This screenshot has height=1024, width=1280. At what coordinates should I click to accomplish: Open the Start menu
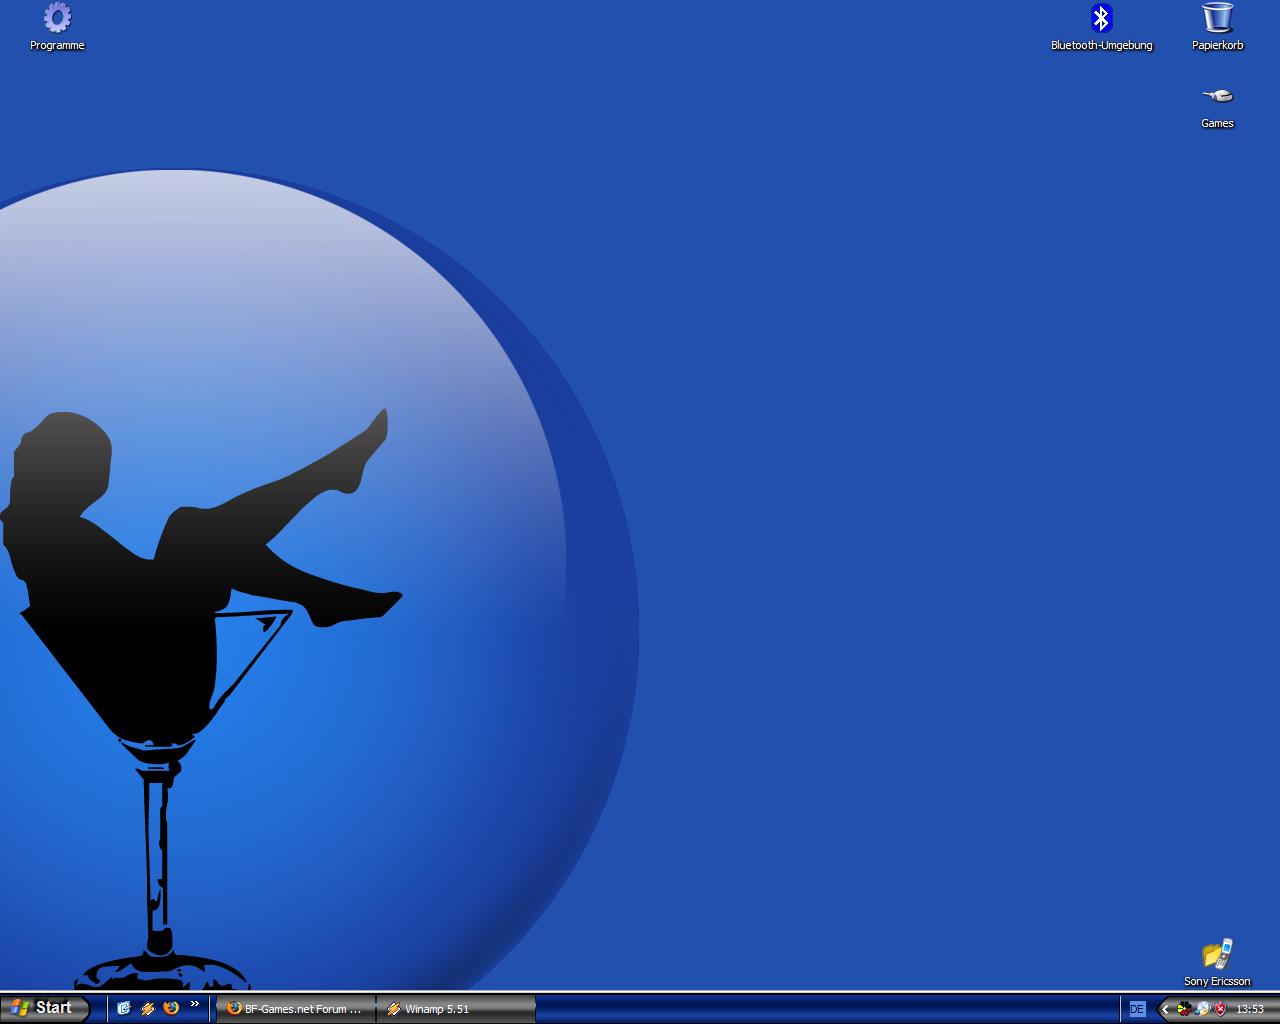(44, 1008)
